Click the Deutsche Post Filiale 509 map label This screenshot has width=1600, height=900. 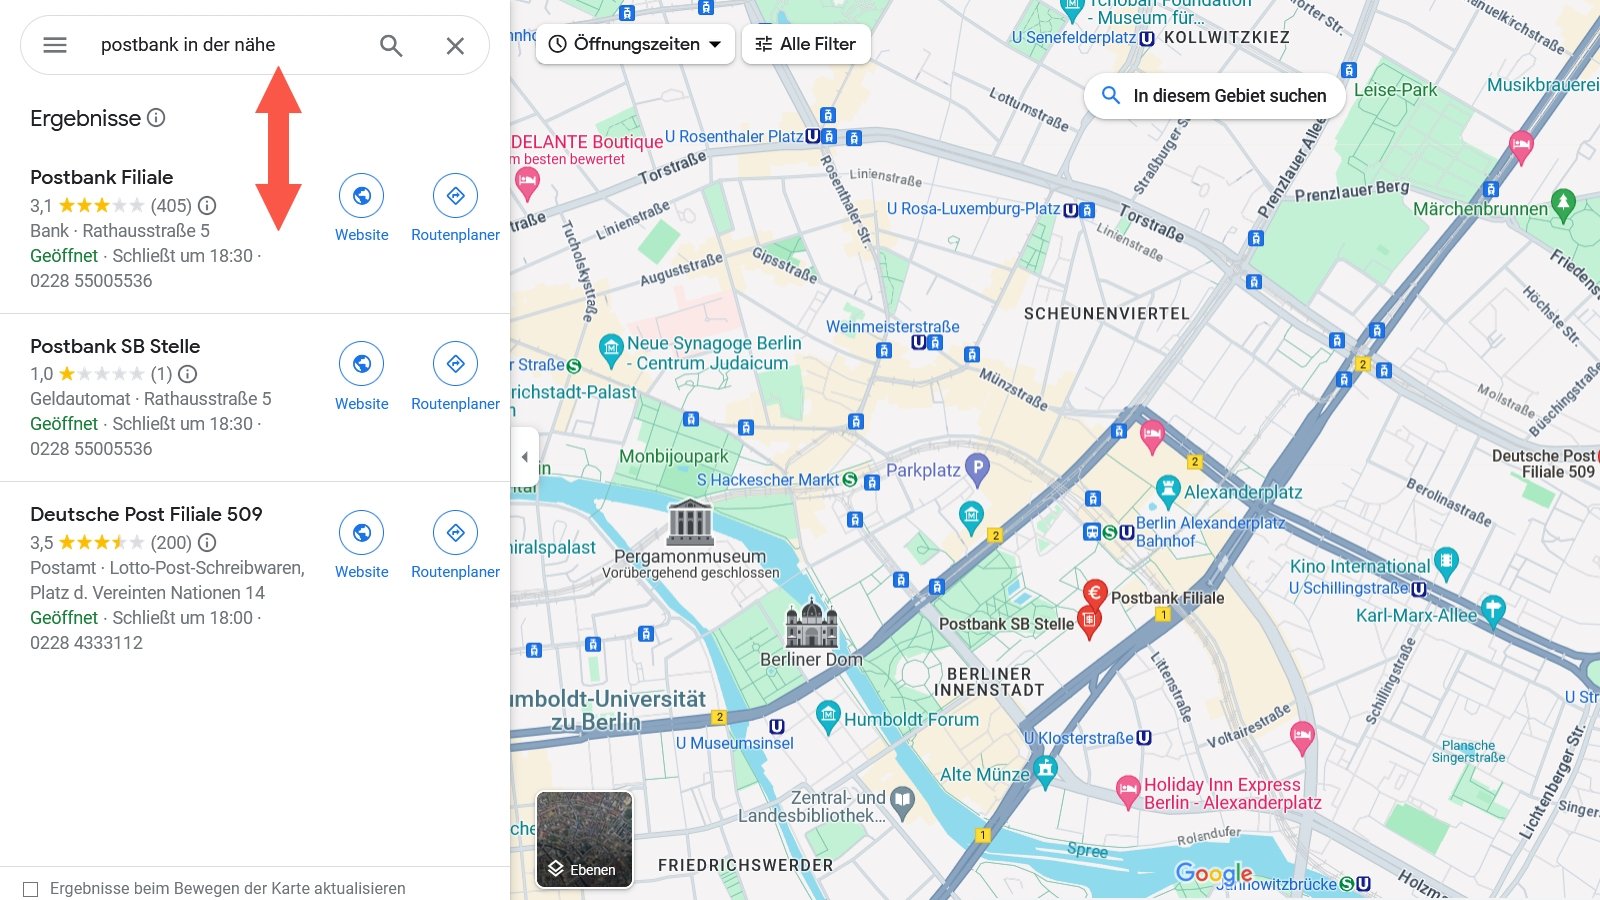pyautogui.click(x=1545, y=464)
